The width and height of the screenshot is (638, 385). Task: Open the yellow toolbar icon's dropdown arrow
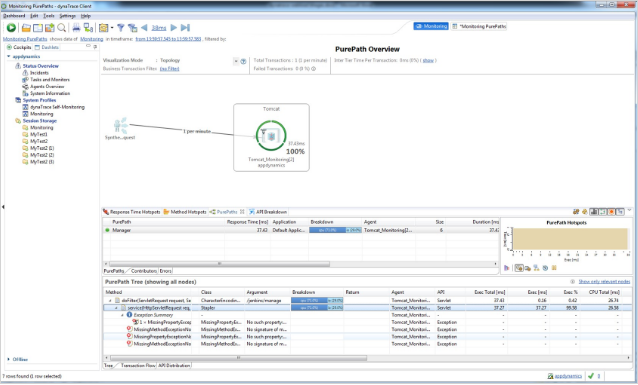[112, 28]
